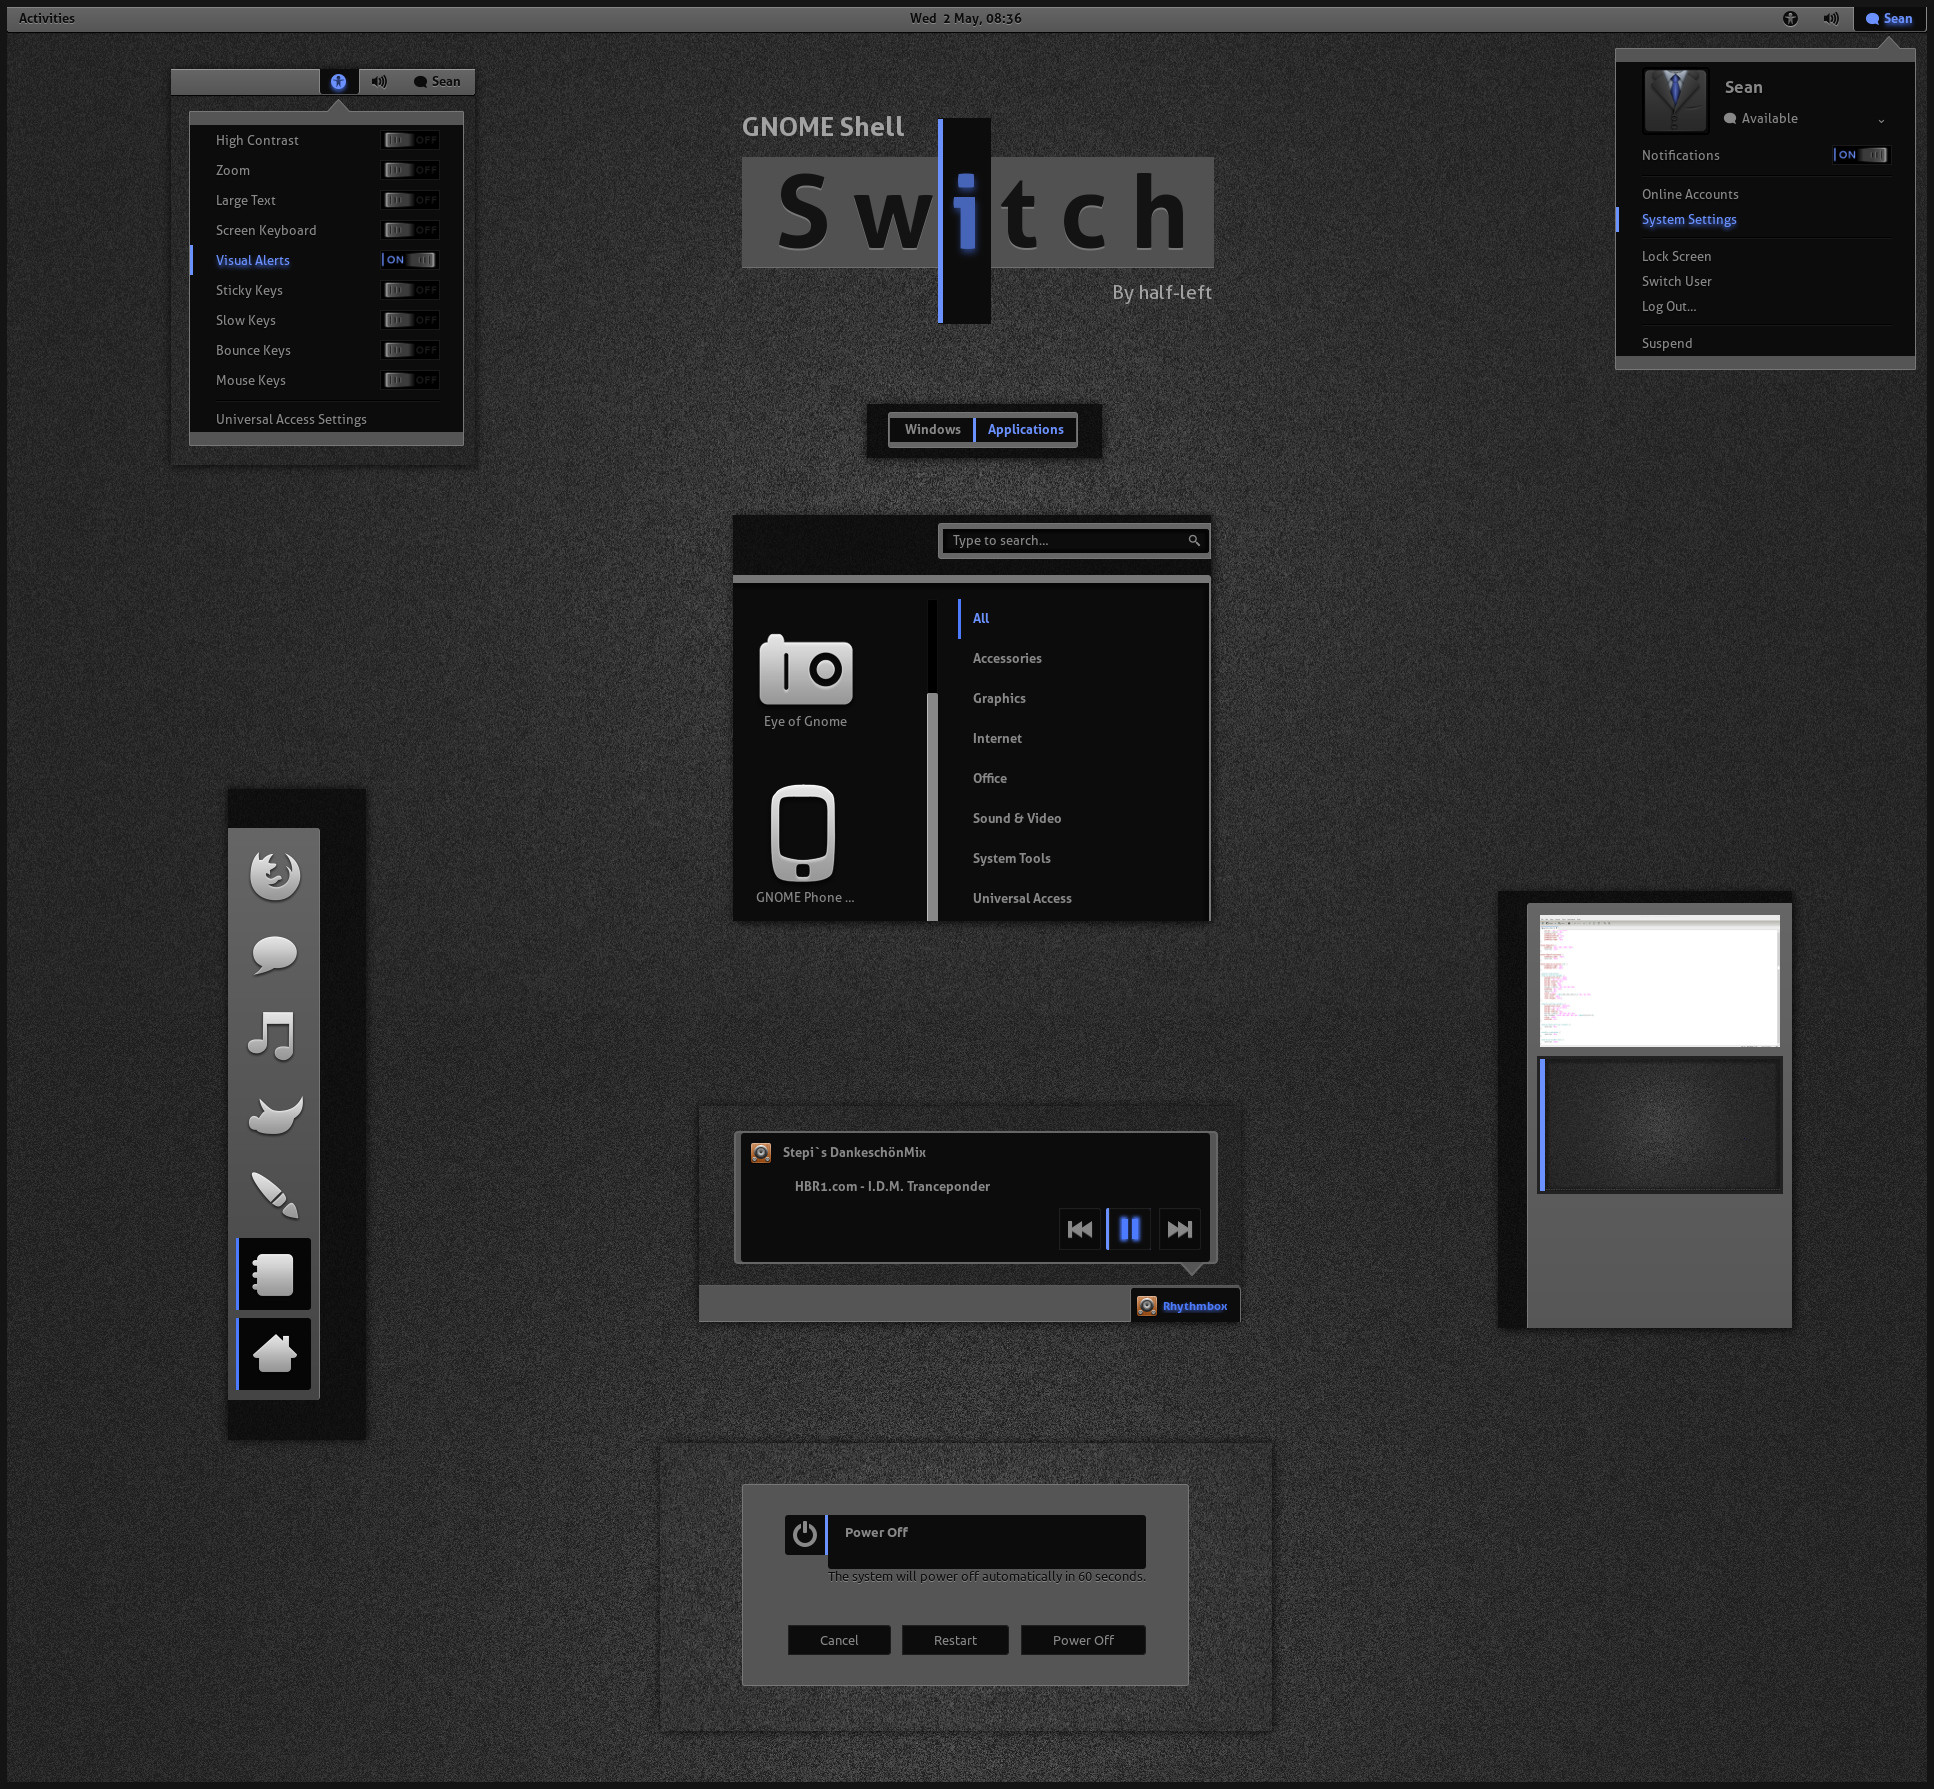Turn off the Notifications switch
This screenshot has height=1789, width=1934.
(x=1861, y=155)
